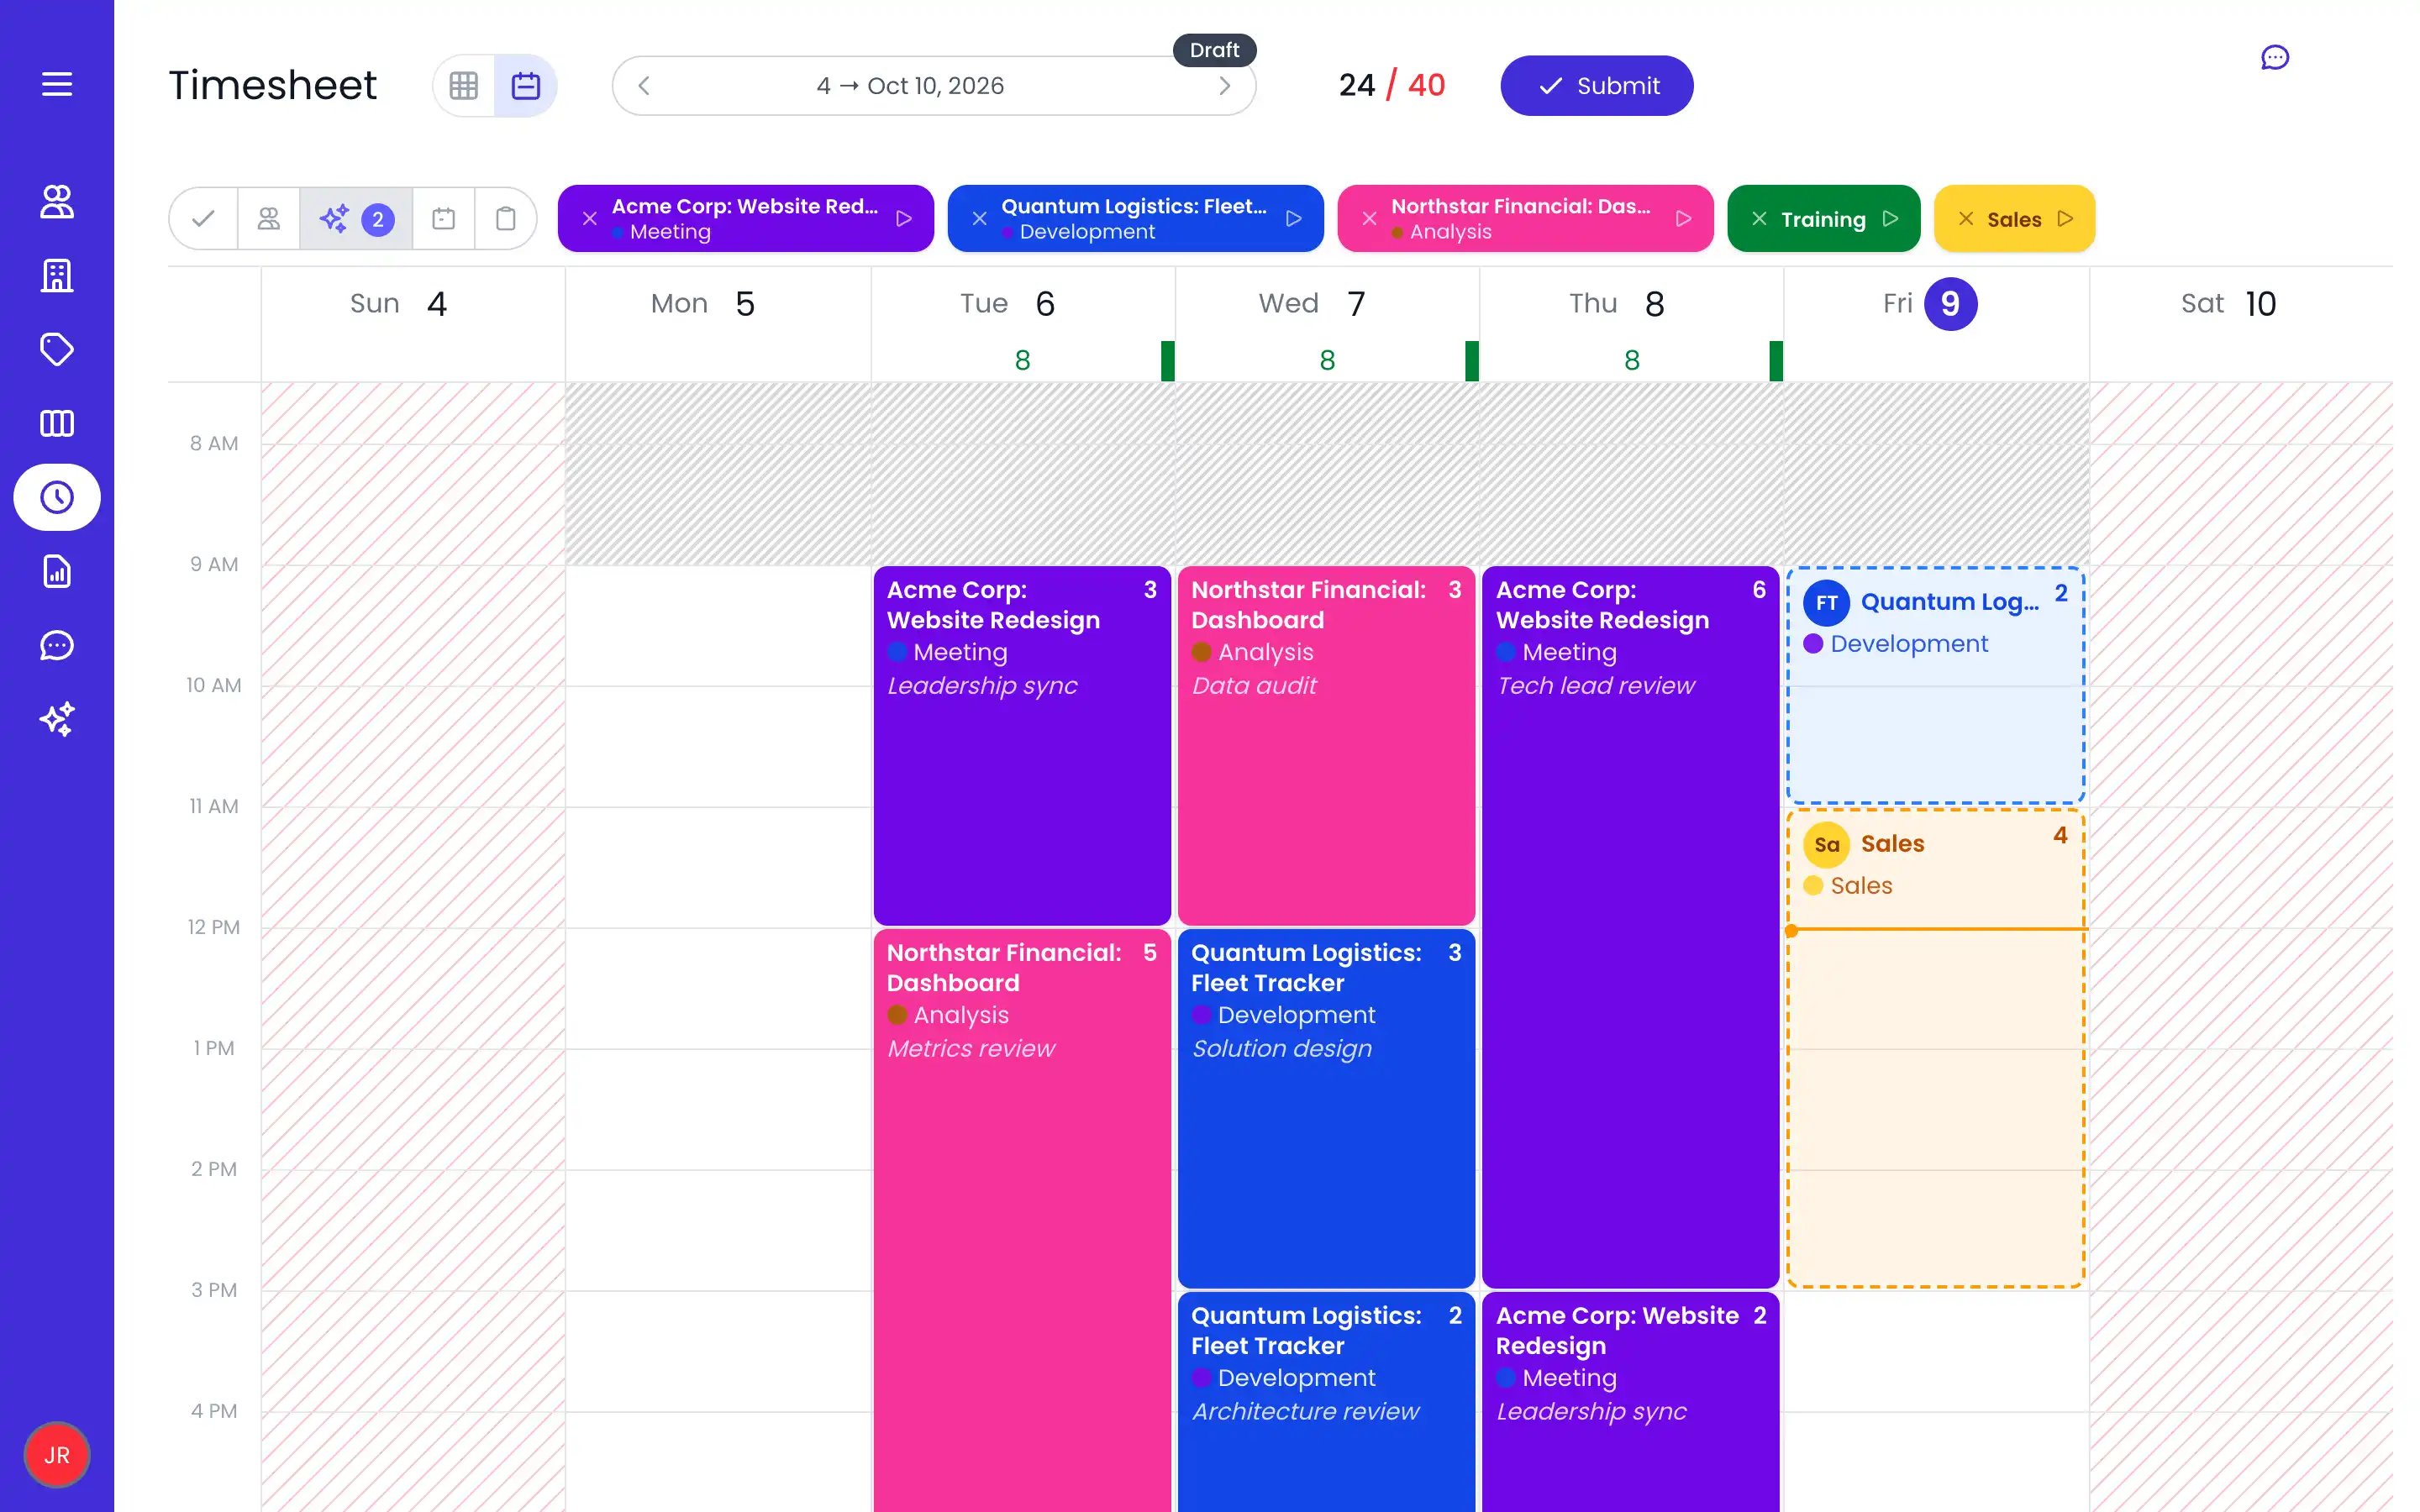The image size is (2420, 1512).
Task: Click the JR user avatar
Action: pyautogui.click(x=57, y=1455)
